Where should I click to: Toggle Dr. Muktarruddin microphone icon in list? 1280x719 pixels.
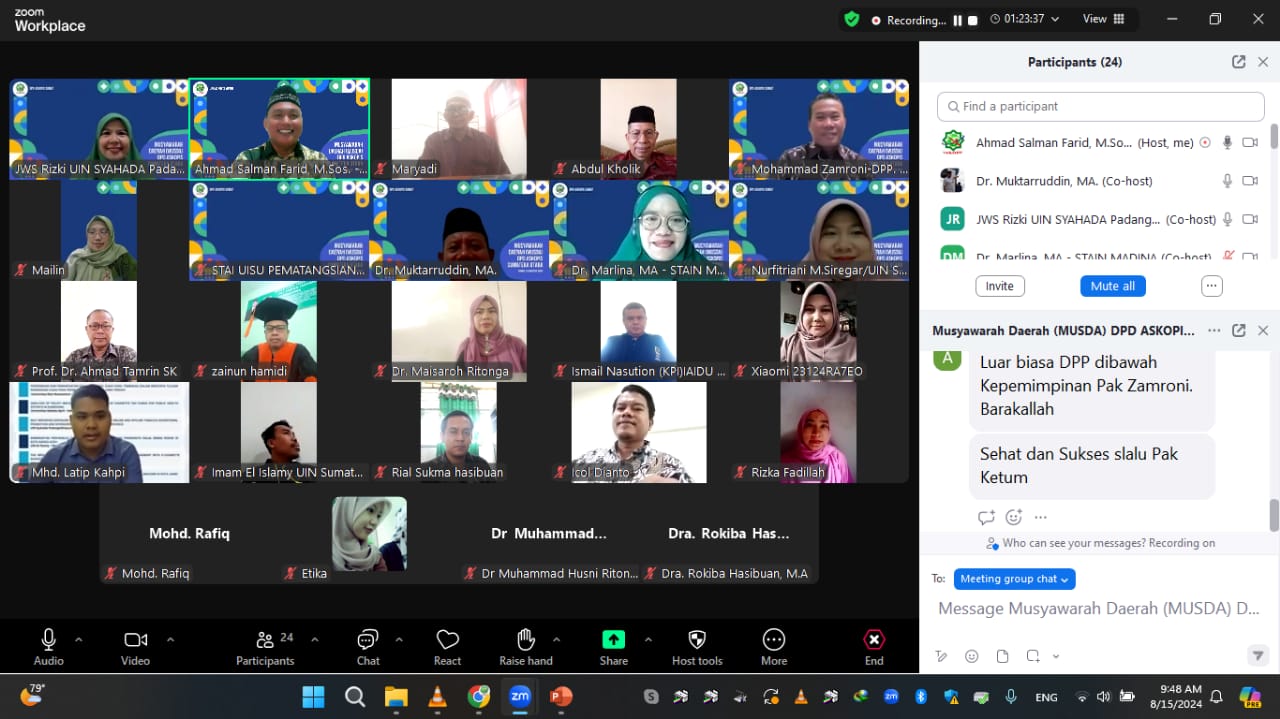(x=1227, y=181)
